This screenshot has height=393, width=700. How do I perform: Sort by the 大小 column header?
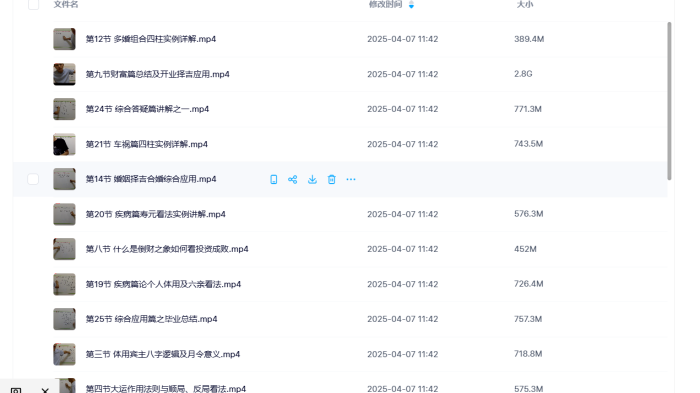click(525, 4)
